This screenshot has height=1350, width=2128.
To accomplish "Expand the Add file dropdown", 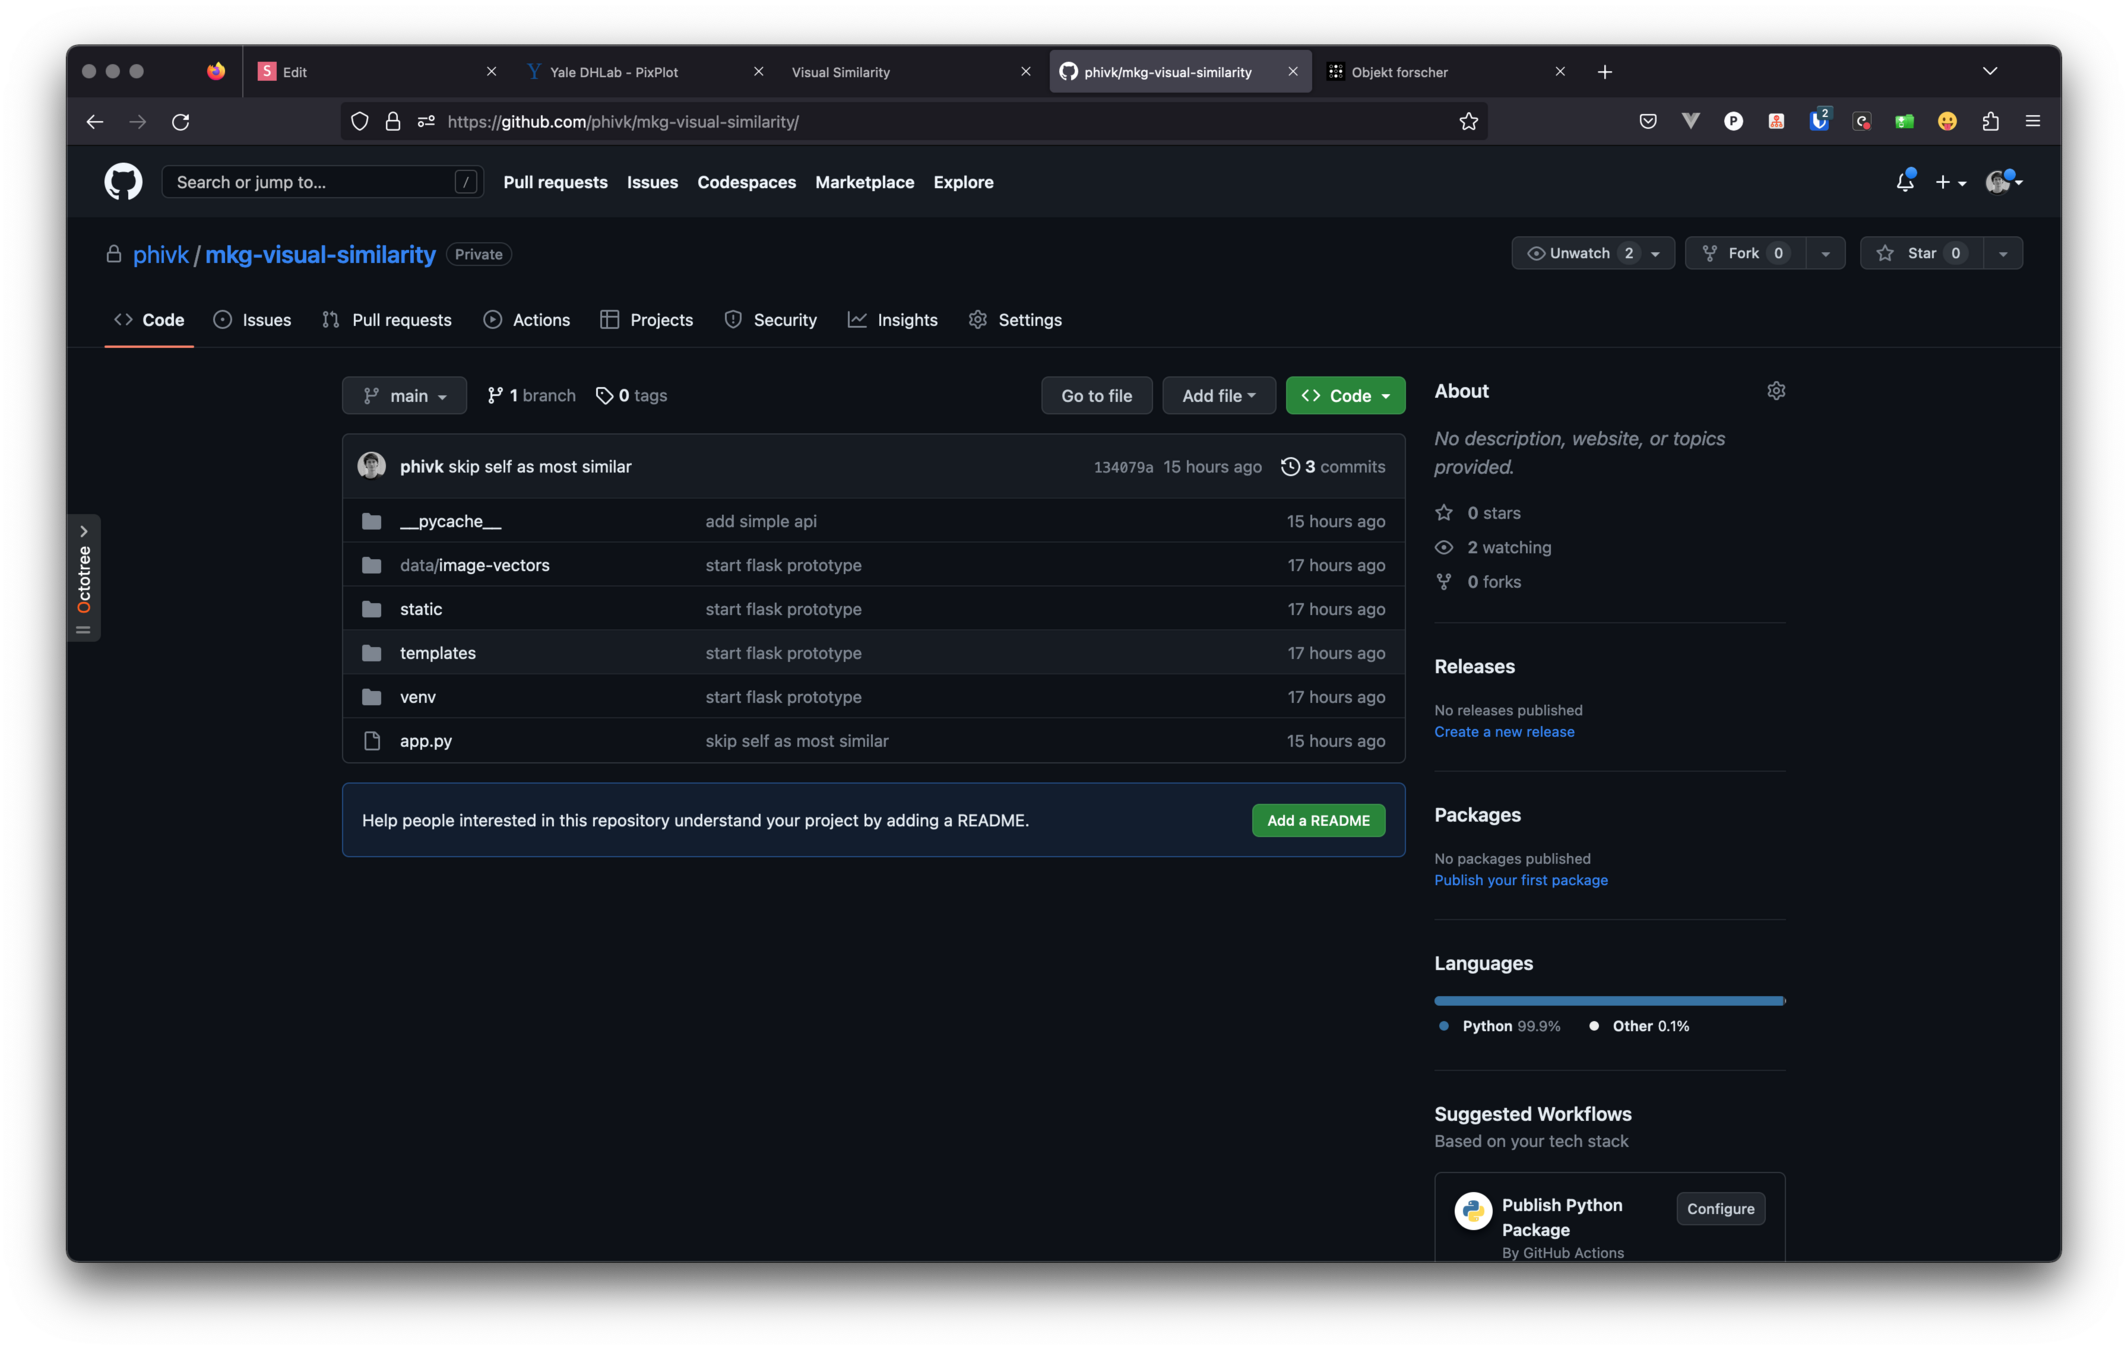I will 1218,396.
